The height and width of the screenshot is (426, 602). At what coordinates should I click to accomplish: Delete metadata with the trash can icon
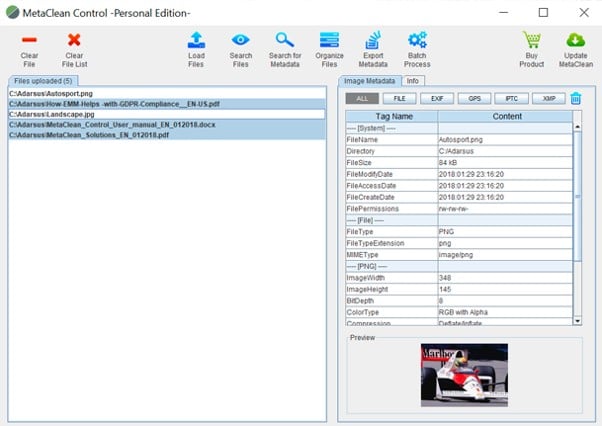click(x=576, y=98)
